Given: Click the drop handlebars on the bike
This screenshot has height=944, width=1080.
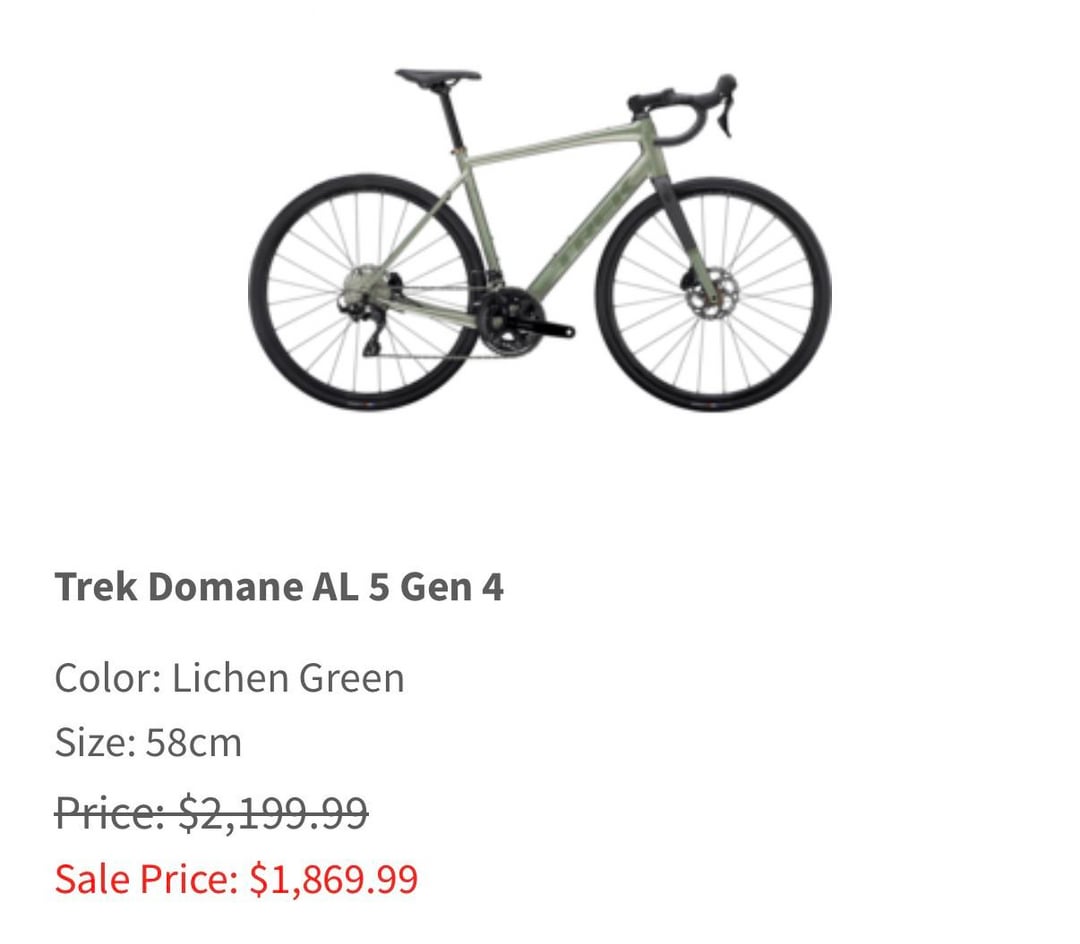Looking at the screenshot, I should tap(690, 100).
